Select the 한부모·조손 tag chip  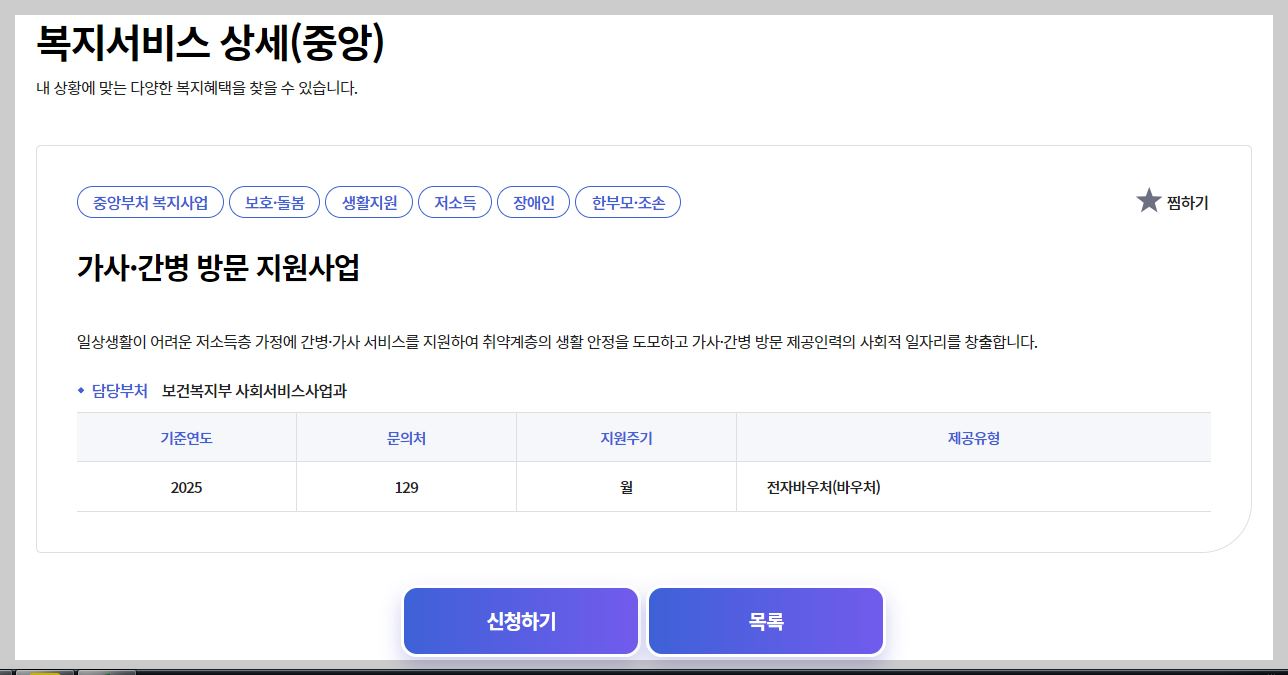628,201
